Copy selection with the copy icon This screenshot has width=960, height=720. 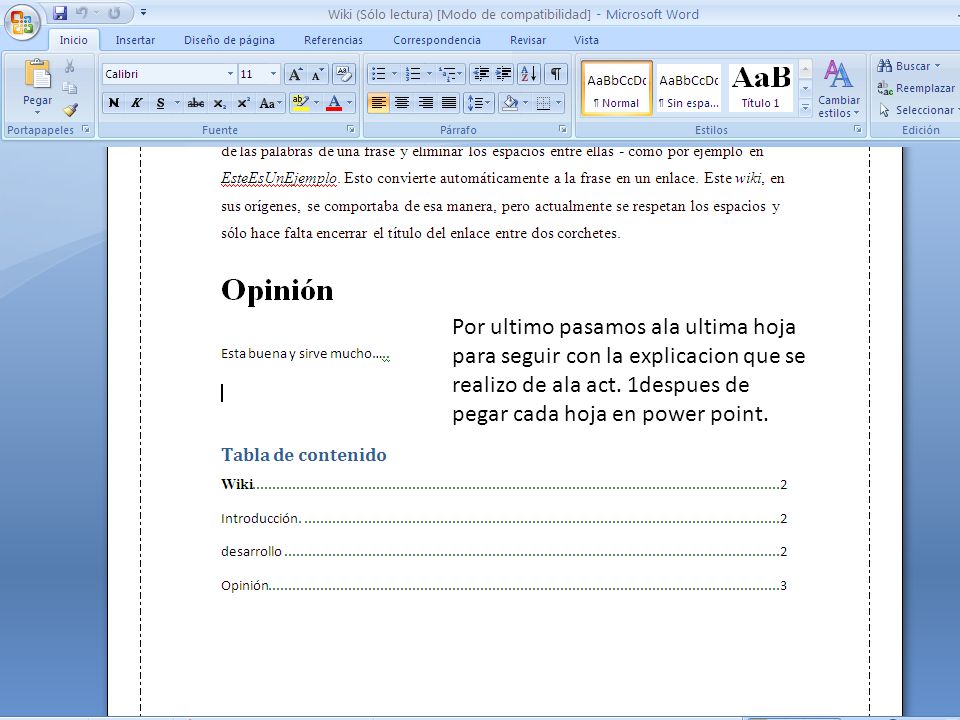click(70, 88)
